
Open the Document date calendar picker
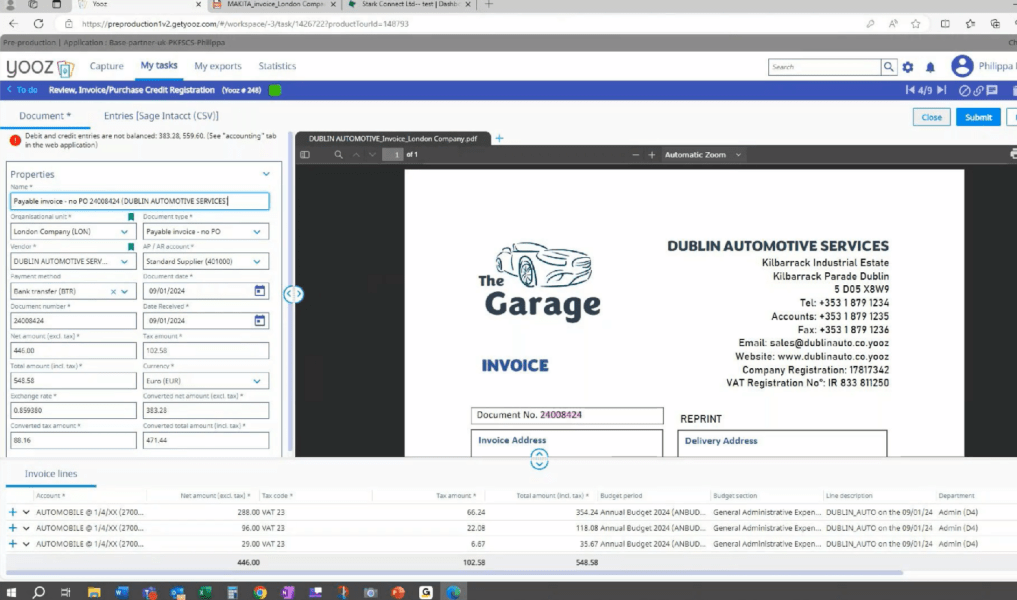coord(259,291)
